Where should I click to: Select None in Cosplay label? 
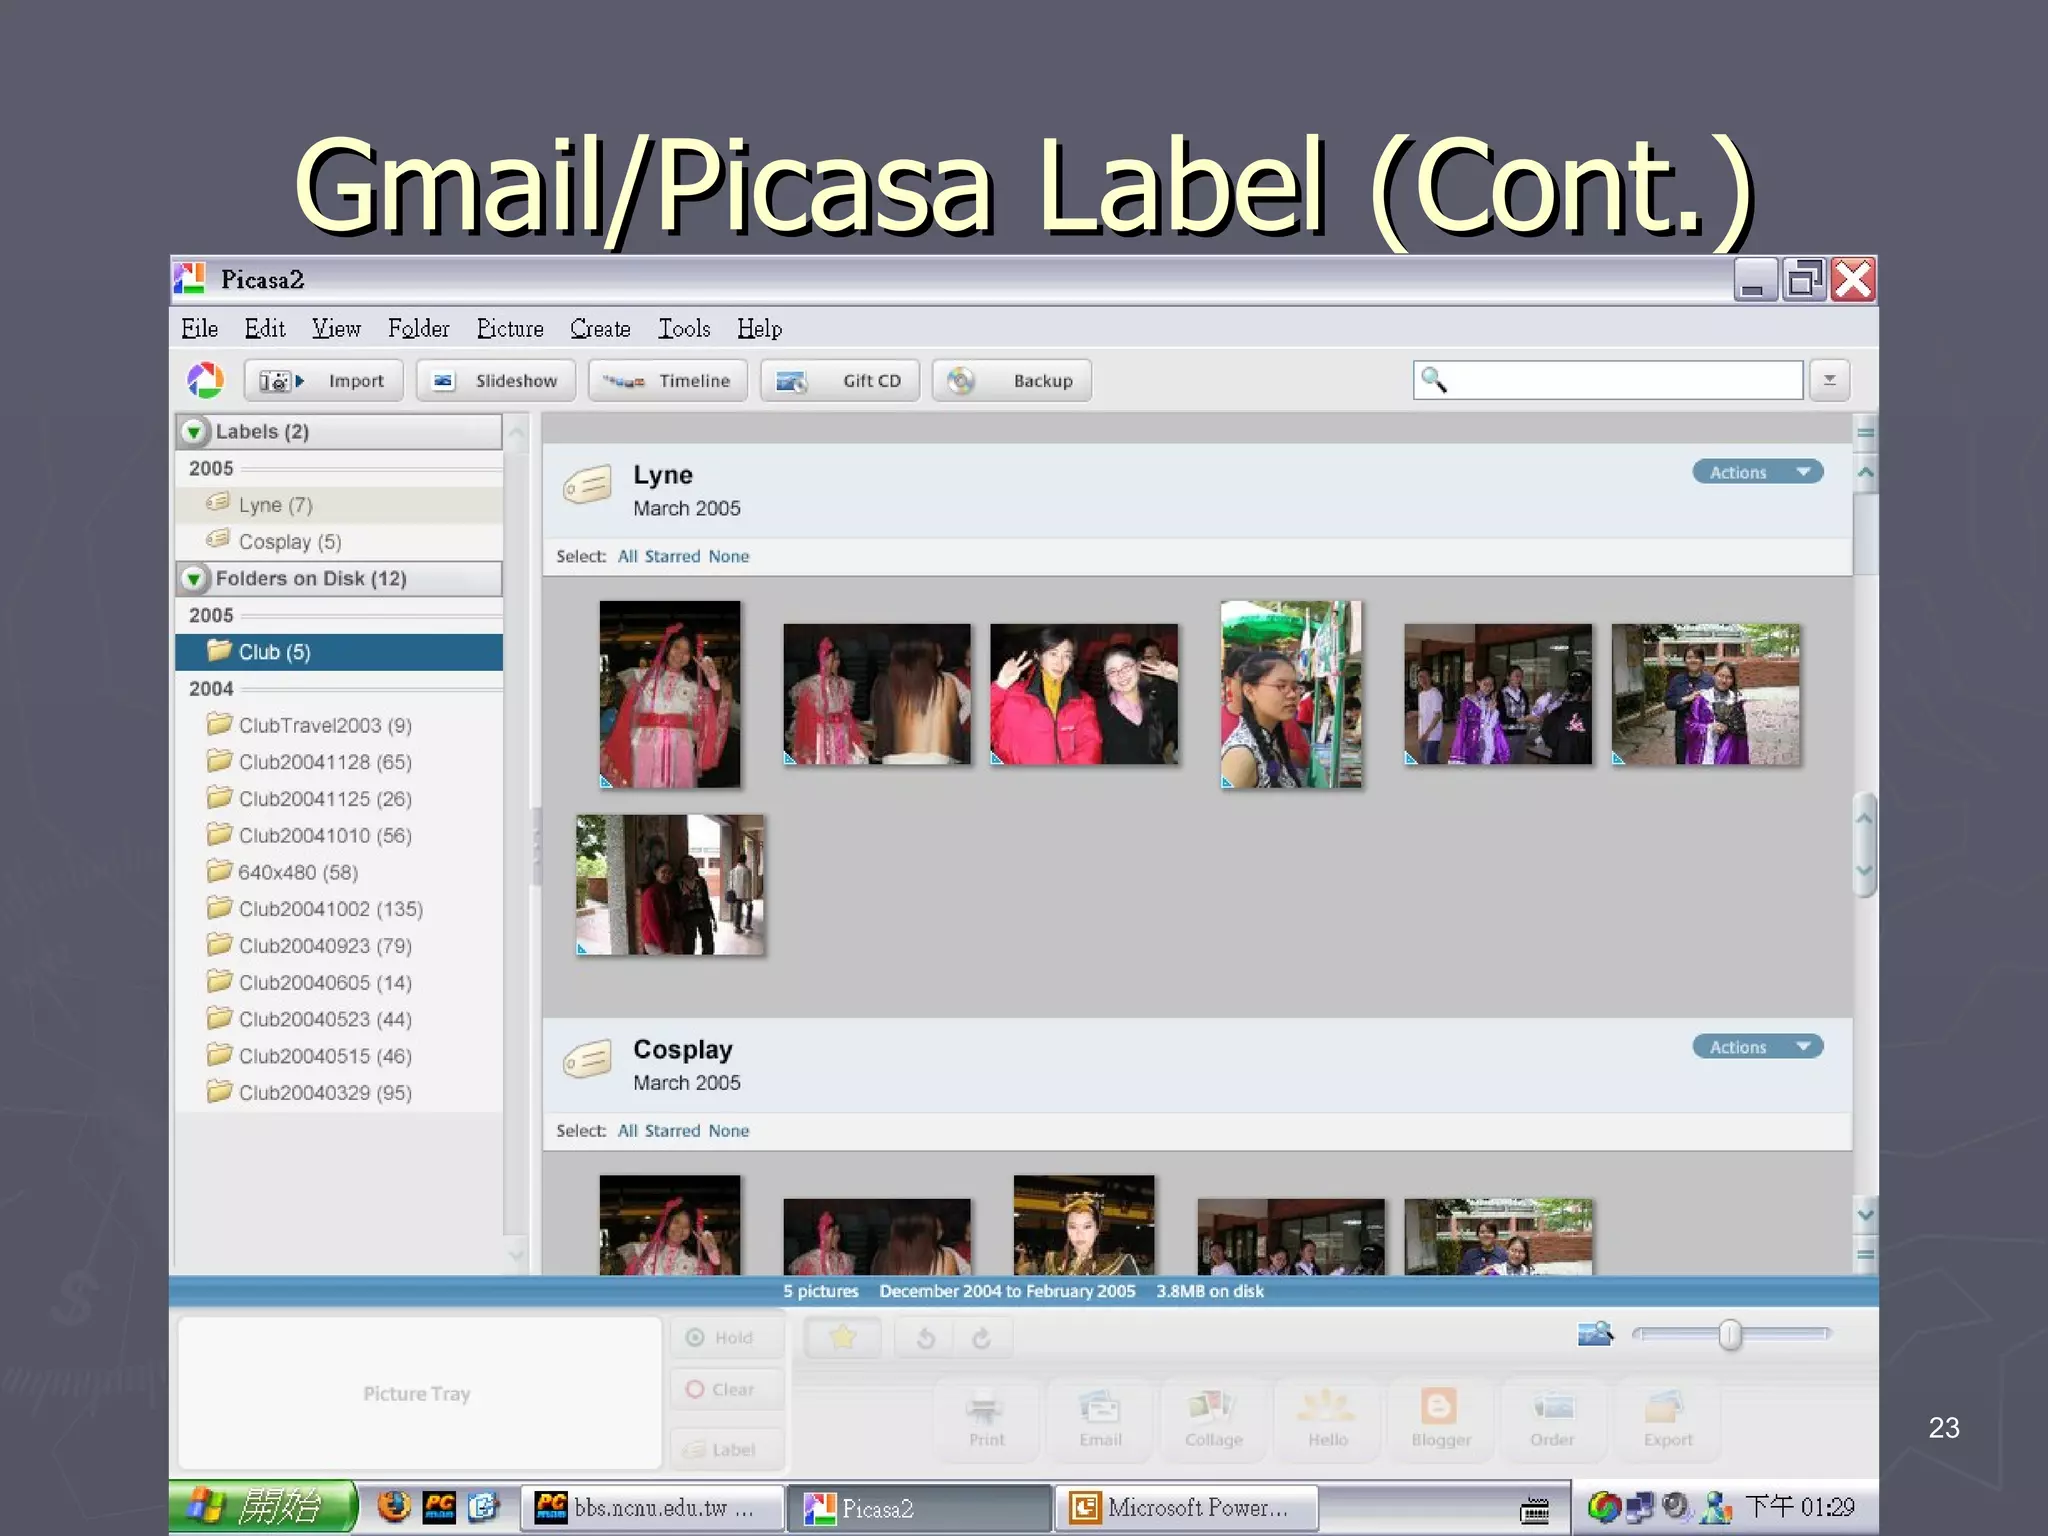729,1131
